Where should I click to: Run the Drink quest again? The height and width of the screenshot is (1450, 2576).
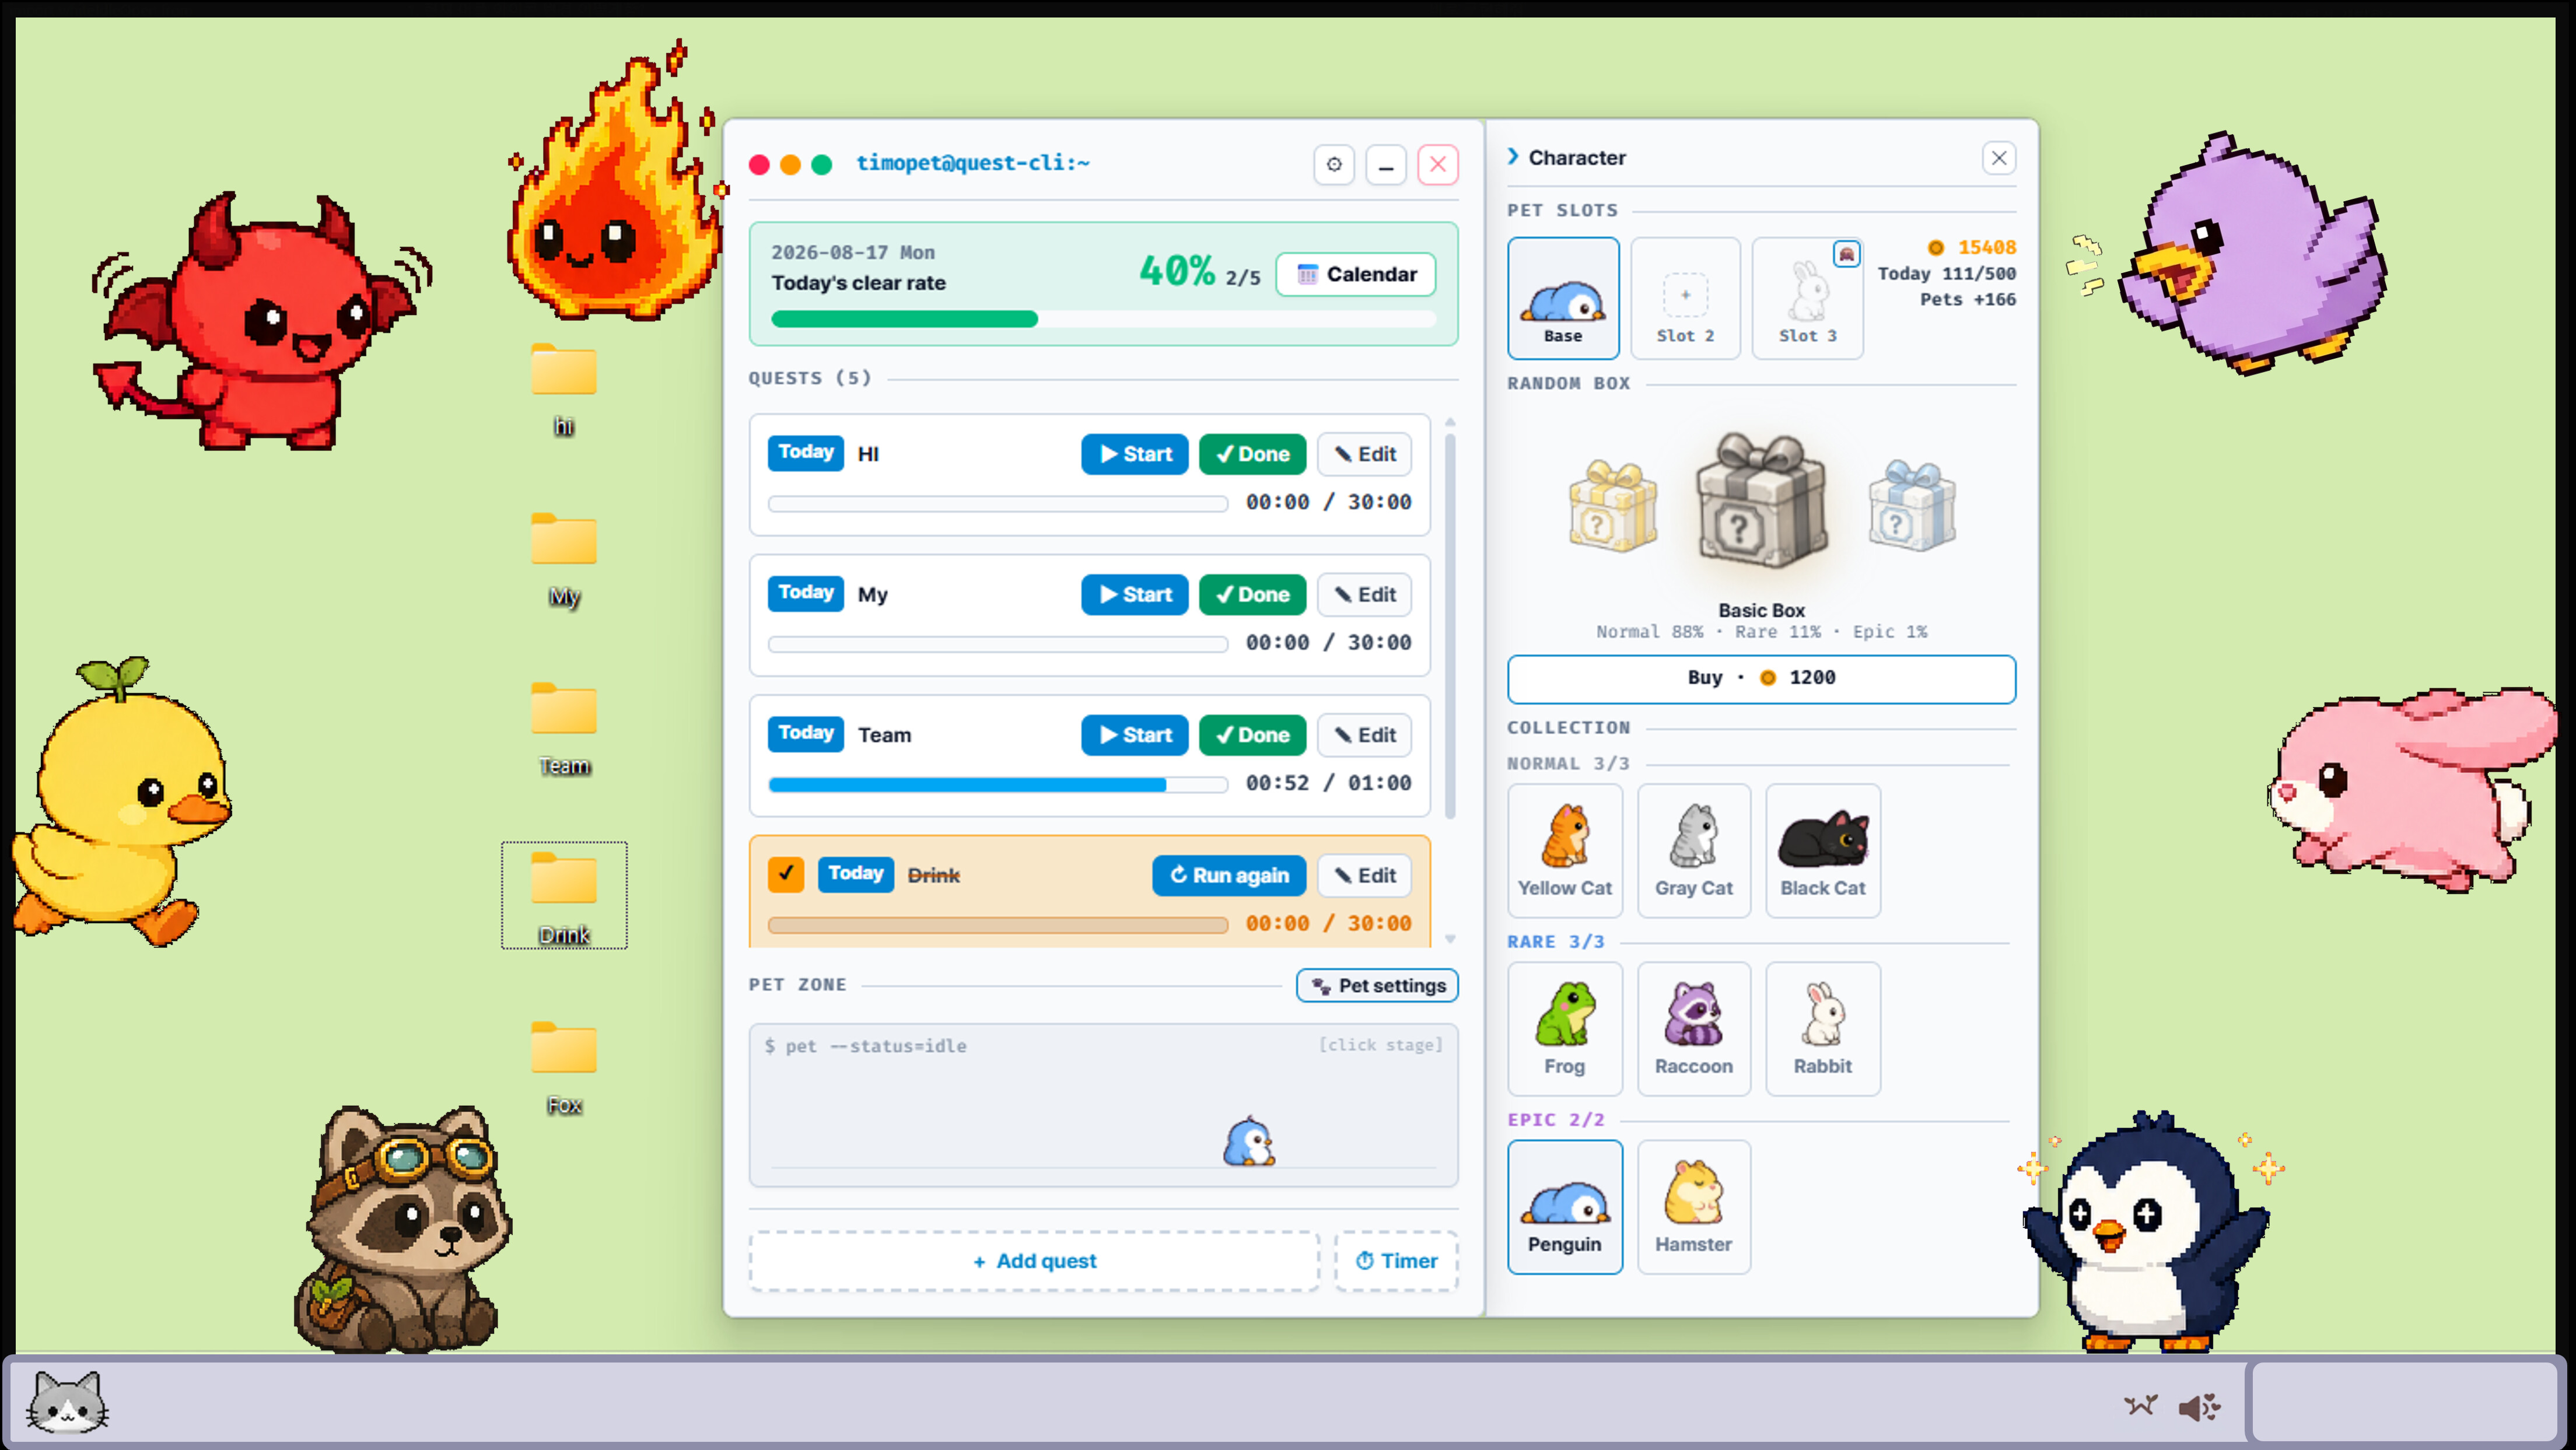tap(1229, 876)
